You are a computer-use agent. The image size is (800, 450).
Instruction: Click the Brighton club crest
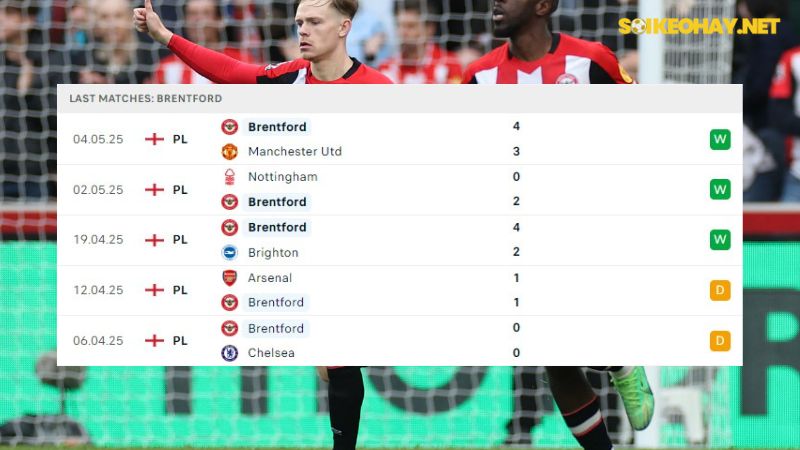[230, 253]
